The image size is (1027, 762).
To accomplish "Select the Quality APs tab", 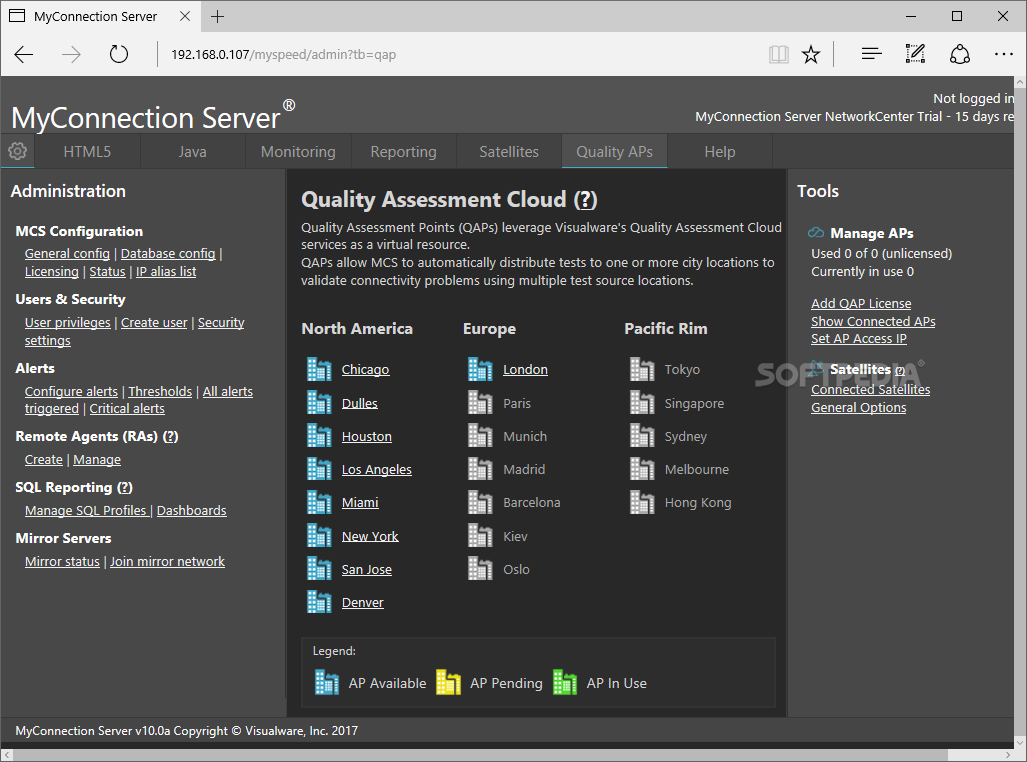I will pyautogui.click(x=614, y=151).
